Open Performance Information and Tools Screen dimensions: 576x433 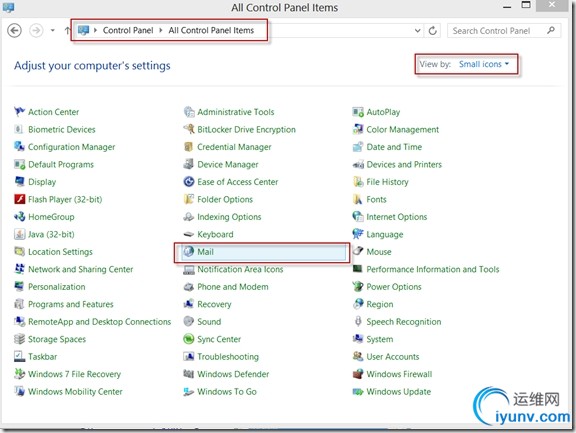click(x=433, y=269)
